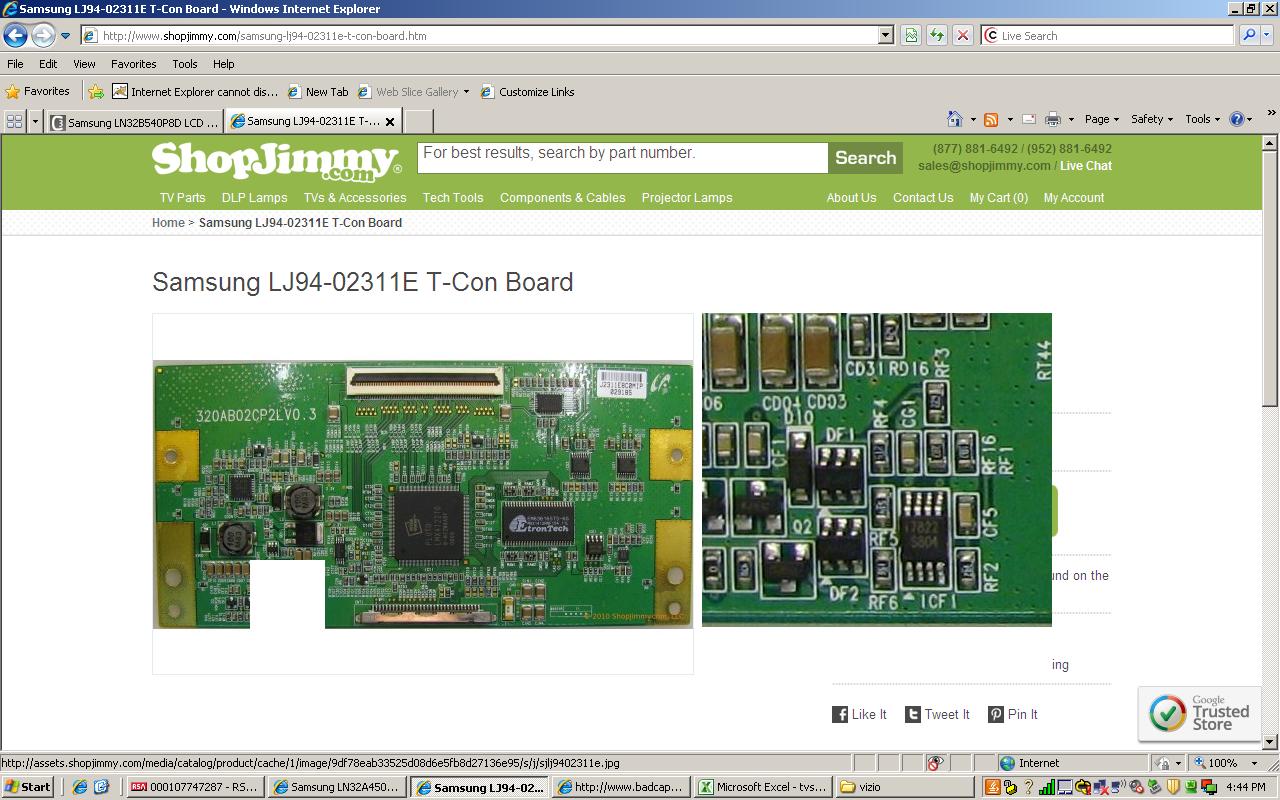Click the Home breadcrumb link

coord(168,223)
